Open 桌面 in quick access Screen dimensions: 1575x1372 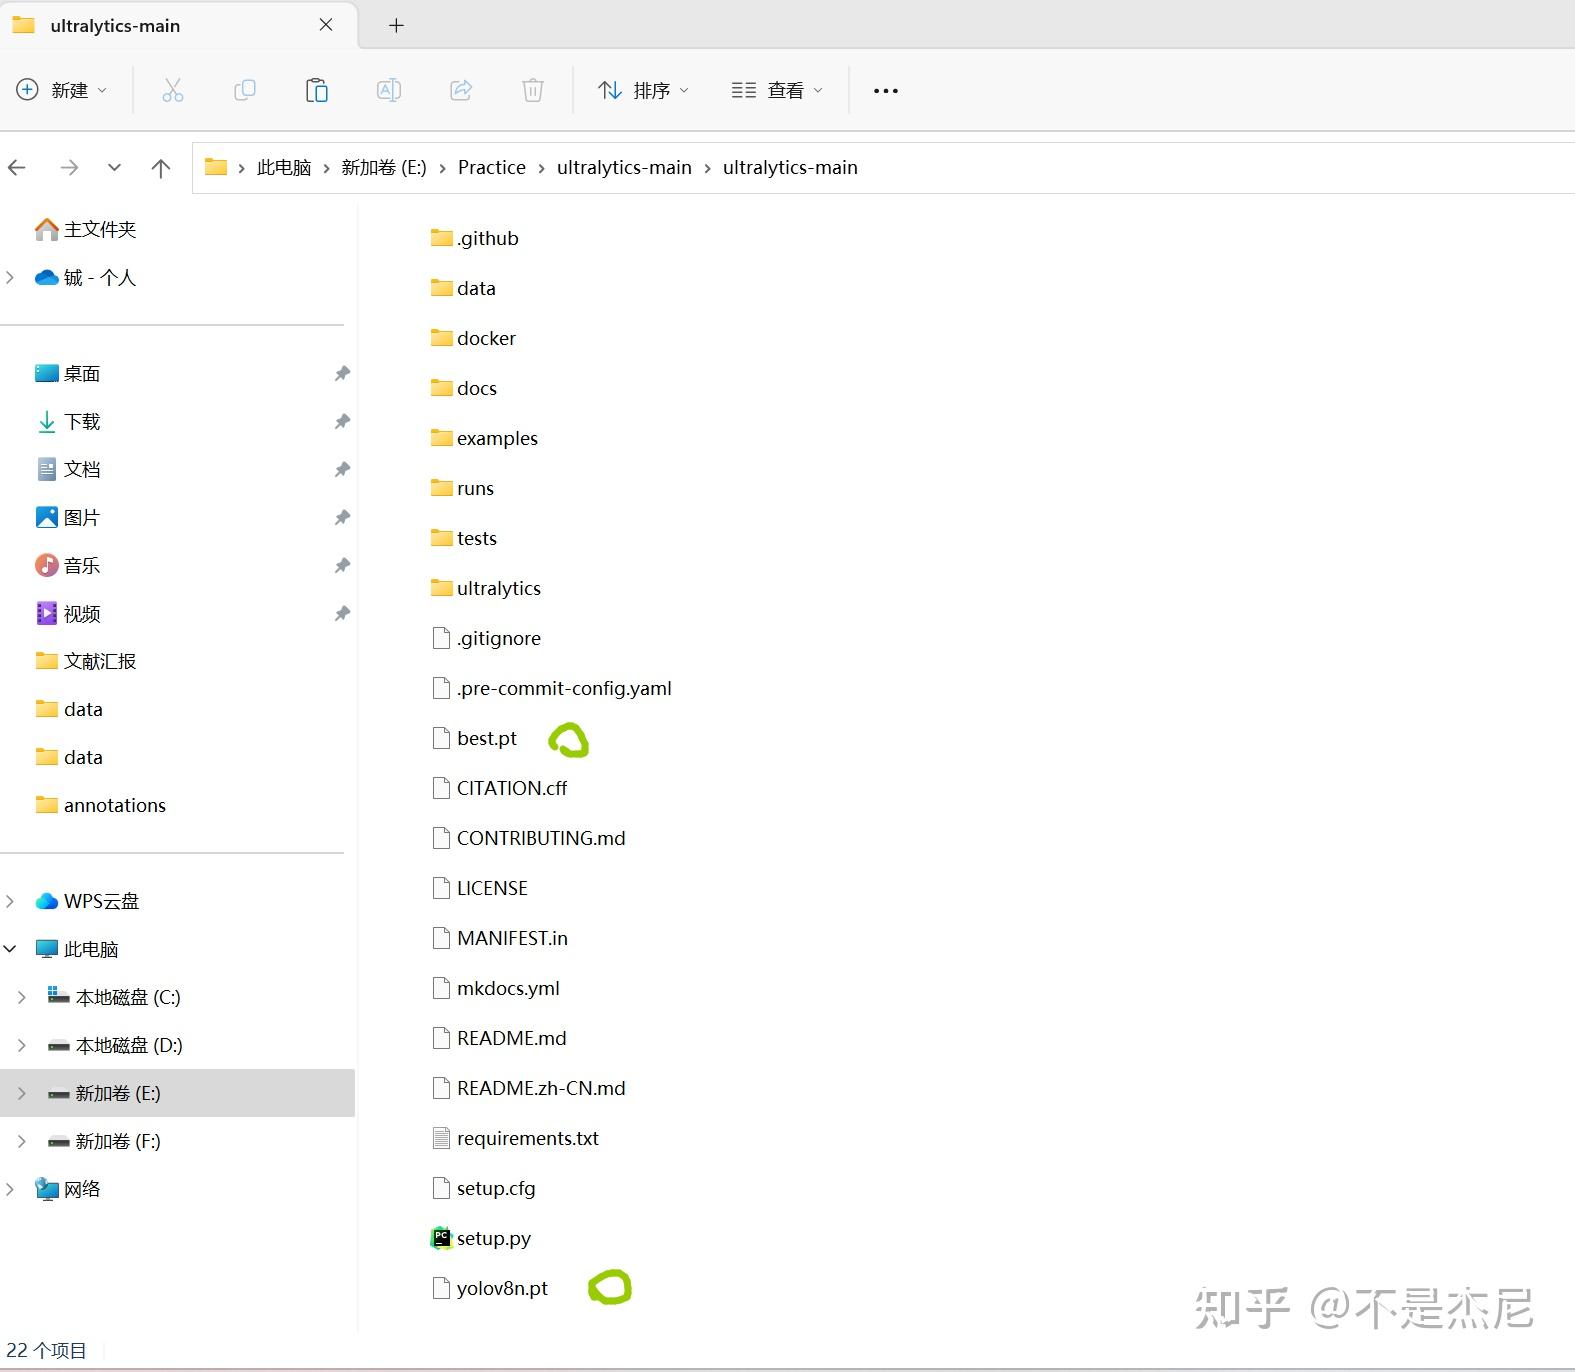coord(67,373)
